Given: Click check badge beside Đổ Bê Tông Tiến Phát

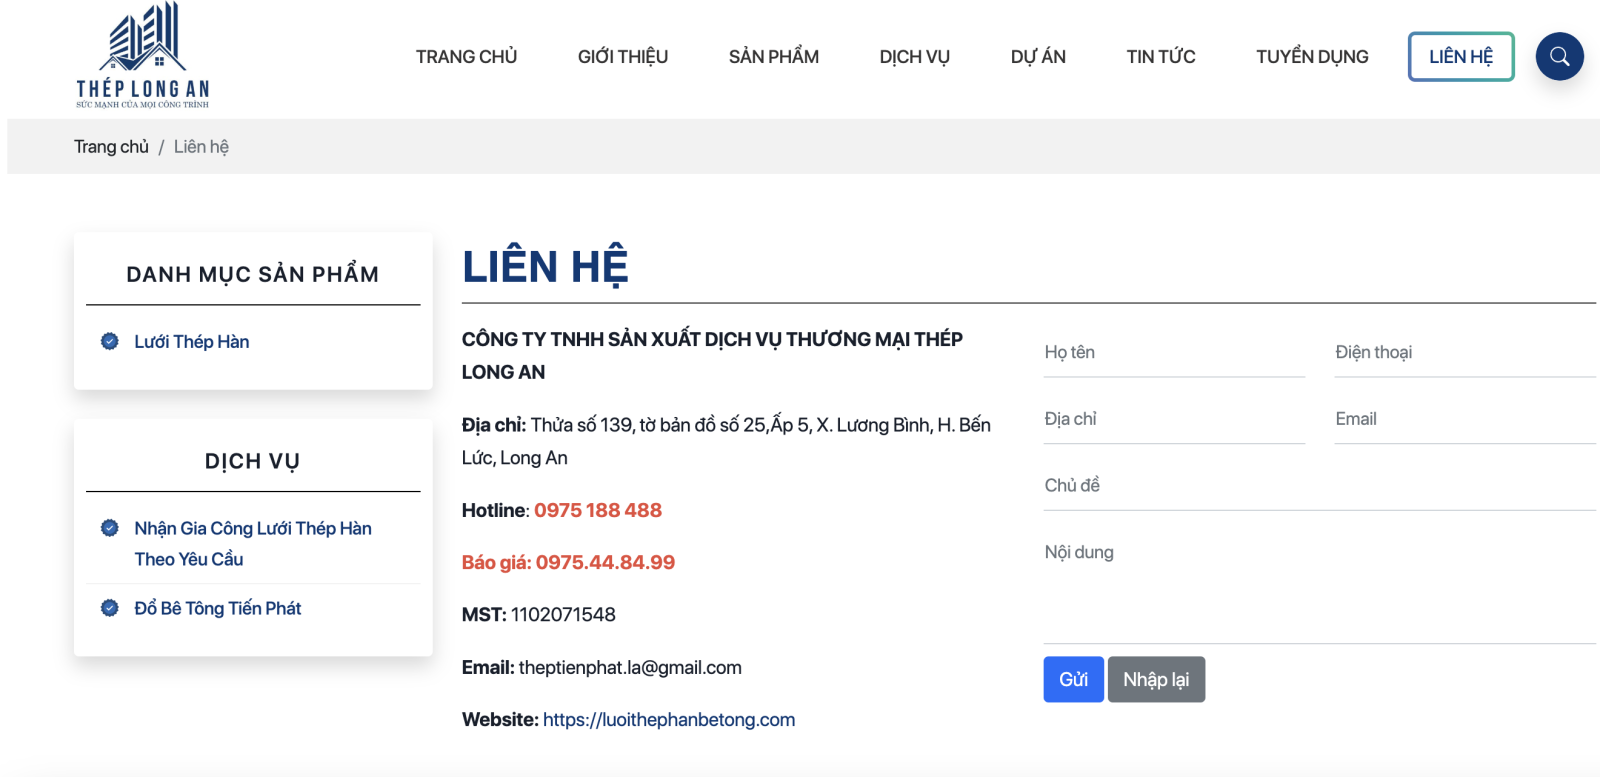Looking at the screenshot, I should click(110, 608).
